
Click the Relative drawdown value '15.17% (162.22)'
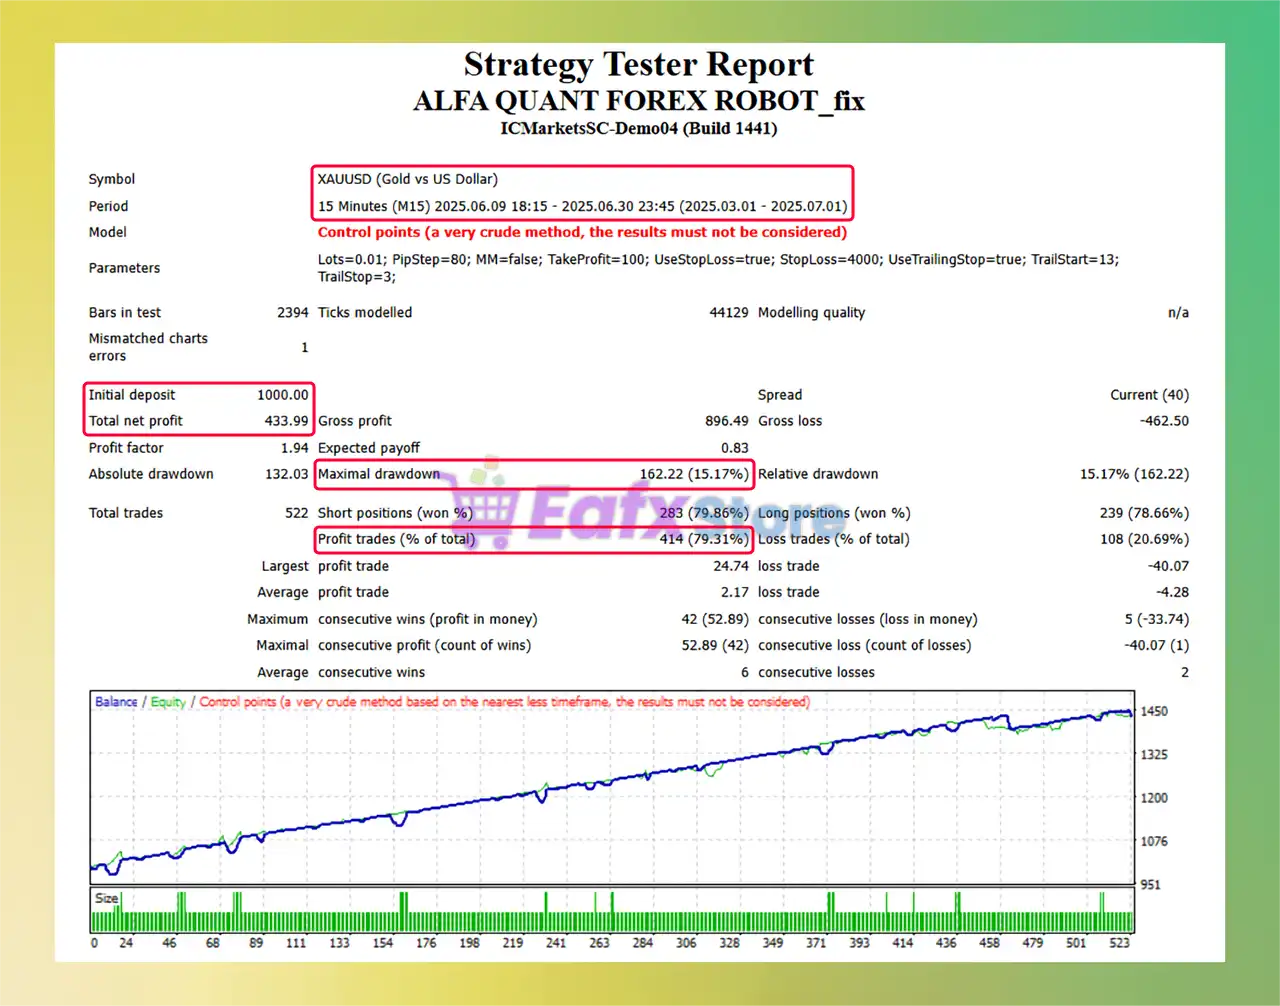click(1134, 474)
